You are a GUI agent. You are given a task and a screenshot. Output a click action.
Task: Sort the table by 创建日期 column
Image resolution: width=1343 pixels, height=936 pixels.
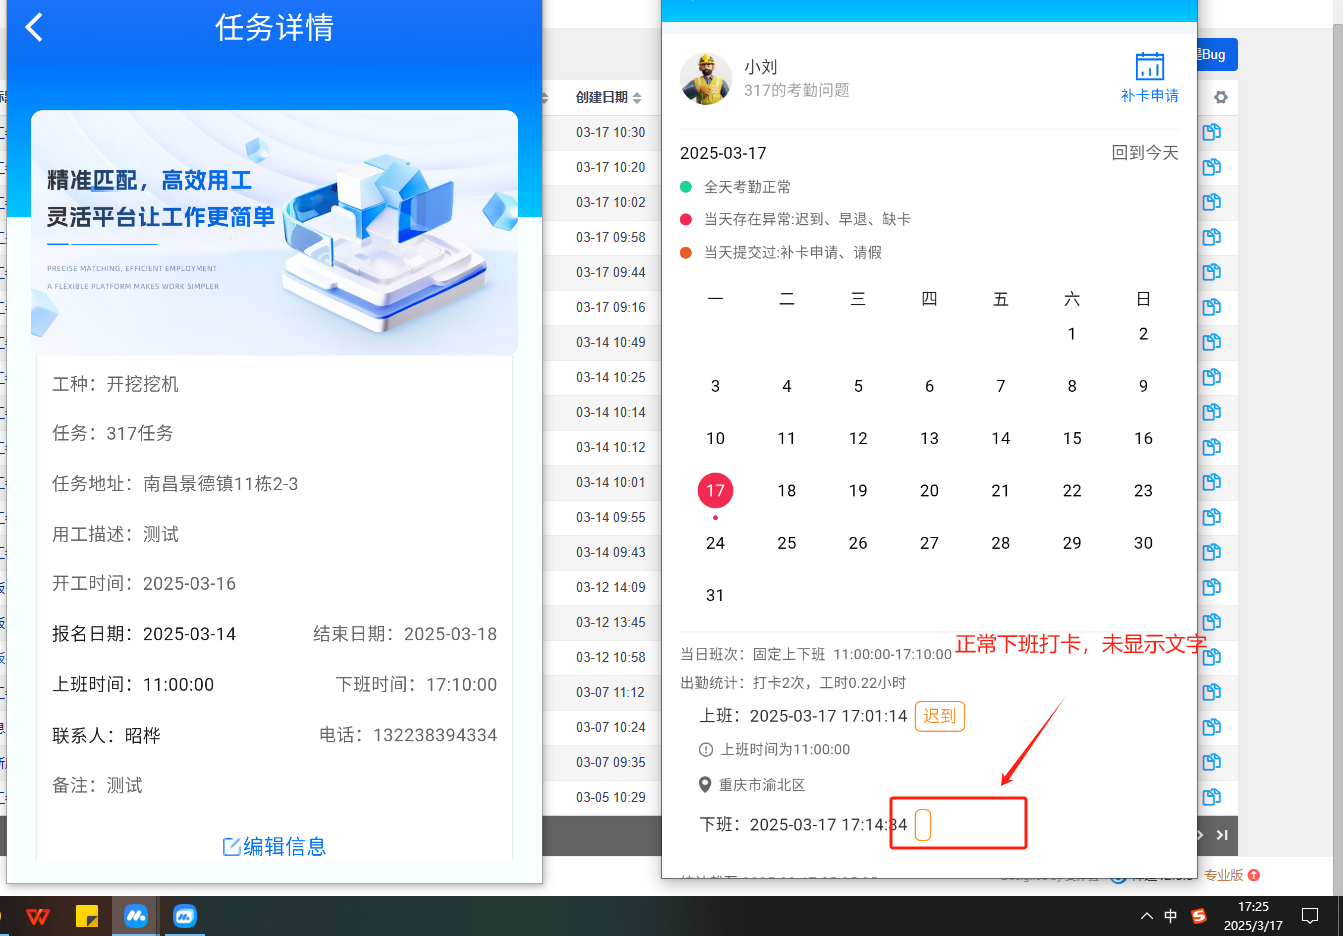(637, 98)
